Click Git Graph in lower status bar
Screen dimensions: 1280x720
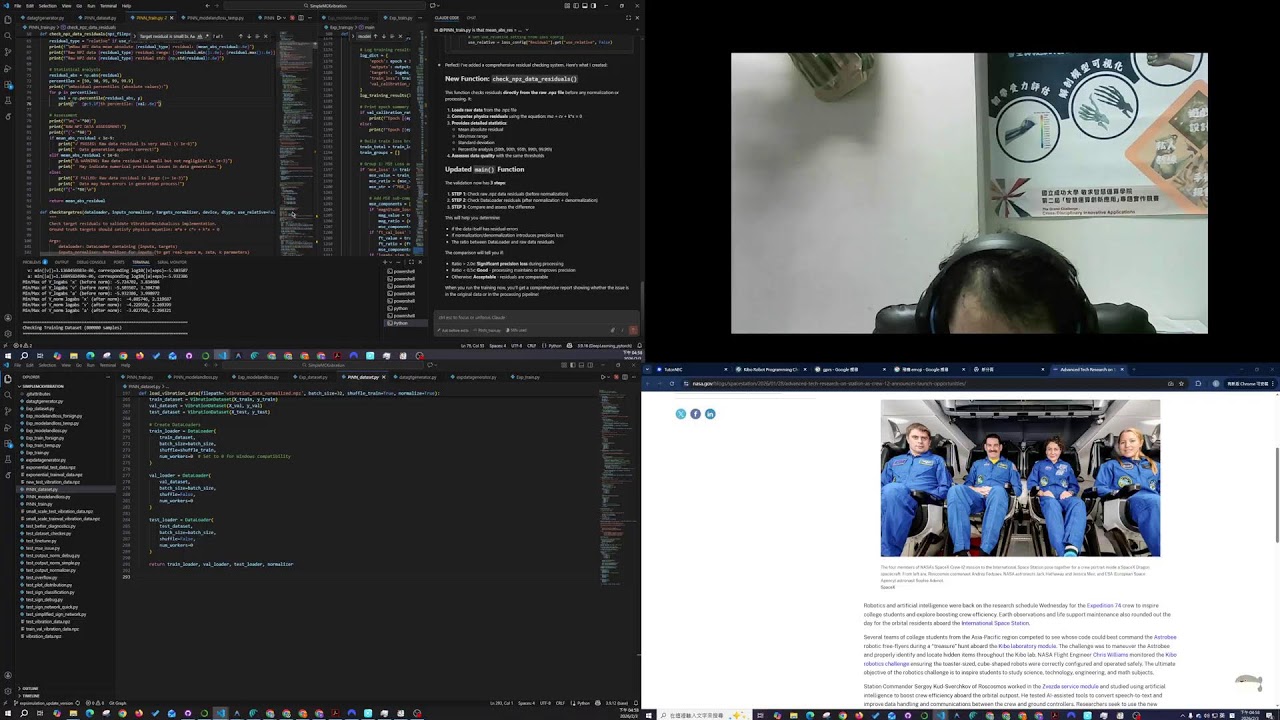[x=117, y=703]
